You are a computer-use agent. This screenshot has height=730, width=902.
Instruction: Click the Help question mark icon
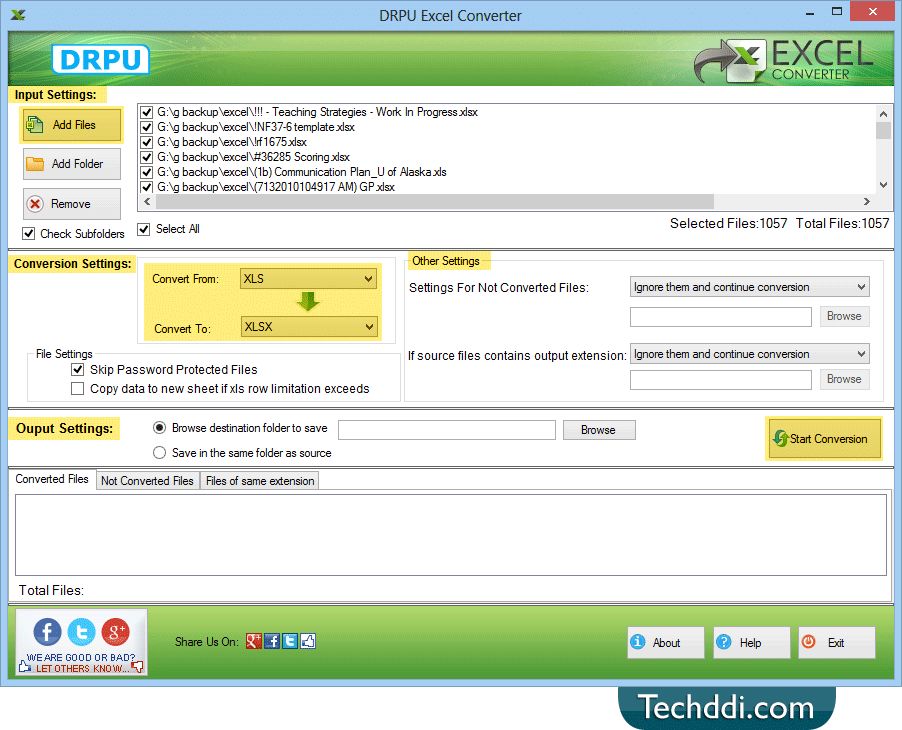pos(724,641)
